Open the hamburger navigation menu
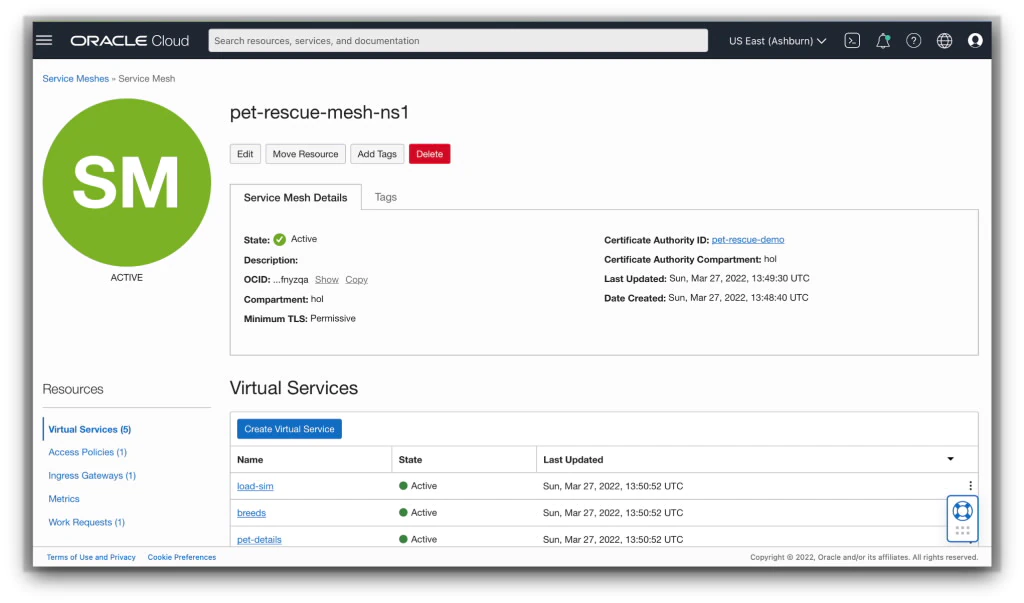Screen dimensions: 1024x603 pos(44,41)
